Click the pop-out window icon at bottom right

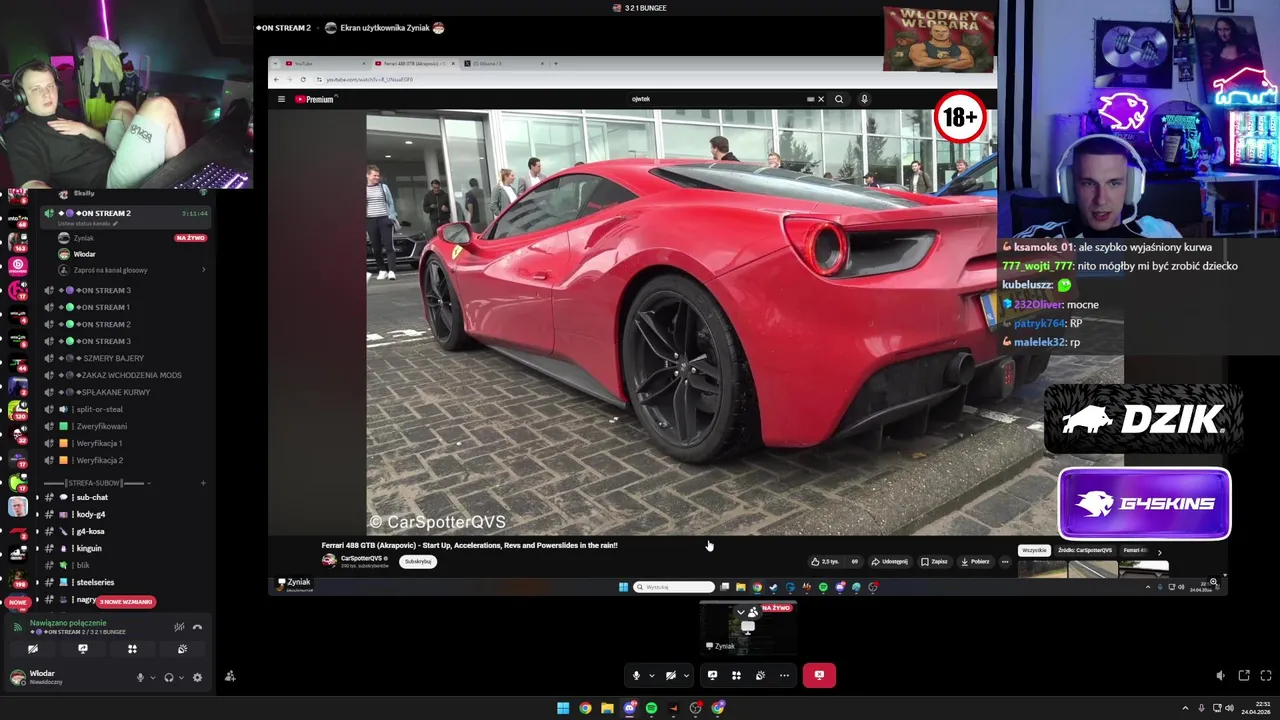click(x=1244, y=676)
